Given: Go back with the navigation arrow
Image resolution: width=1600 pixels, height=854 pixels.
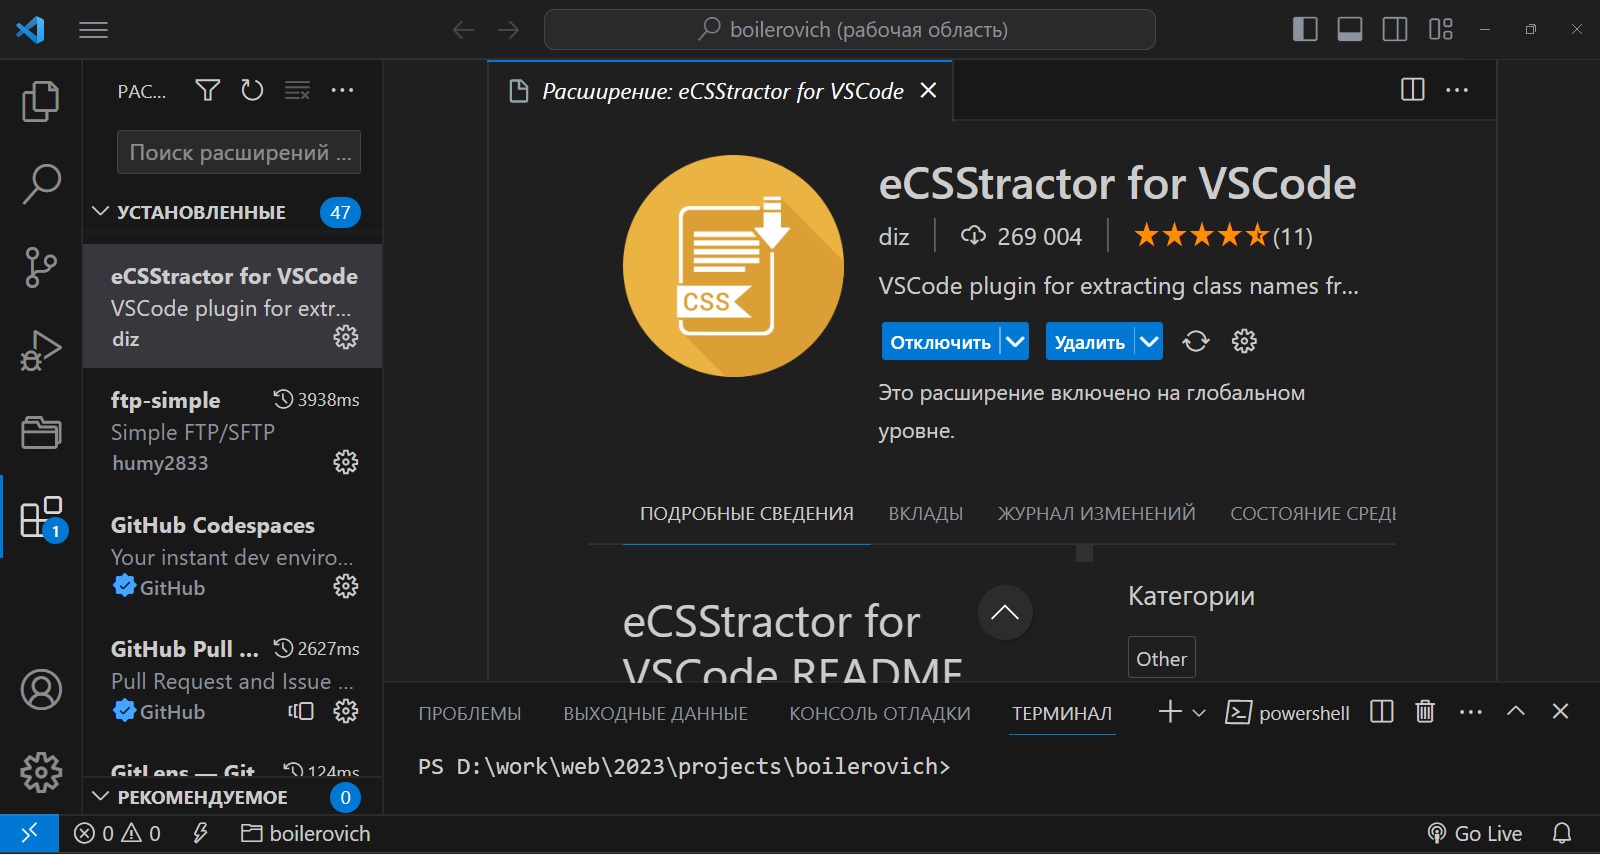Looking at the screenshot, I should click(x=463, y=30).
